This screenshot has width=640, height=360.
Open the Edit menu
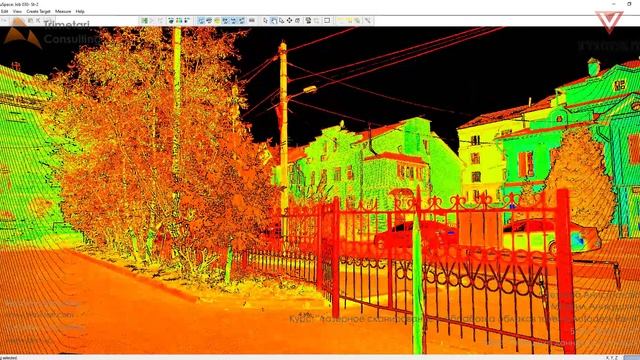pos(4,11)
